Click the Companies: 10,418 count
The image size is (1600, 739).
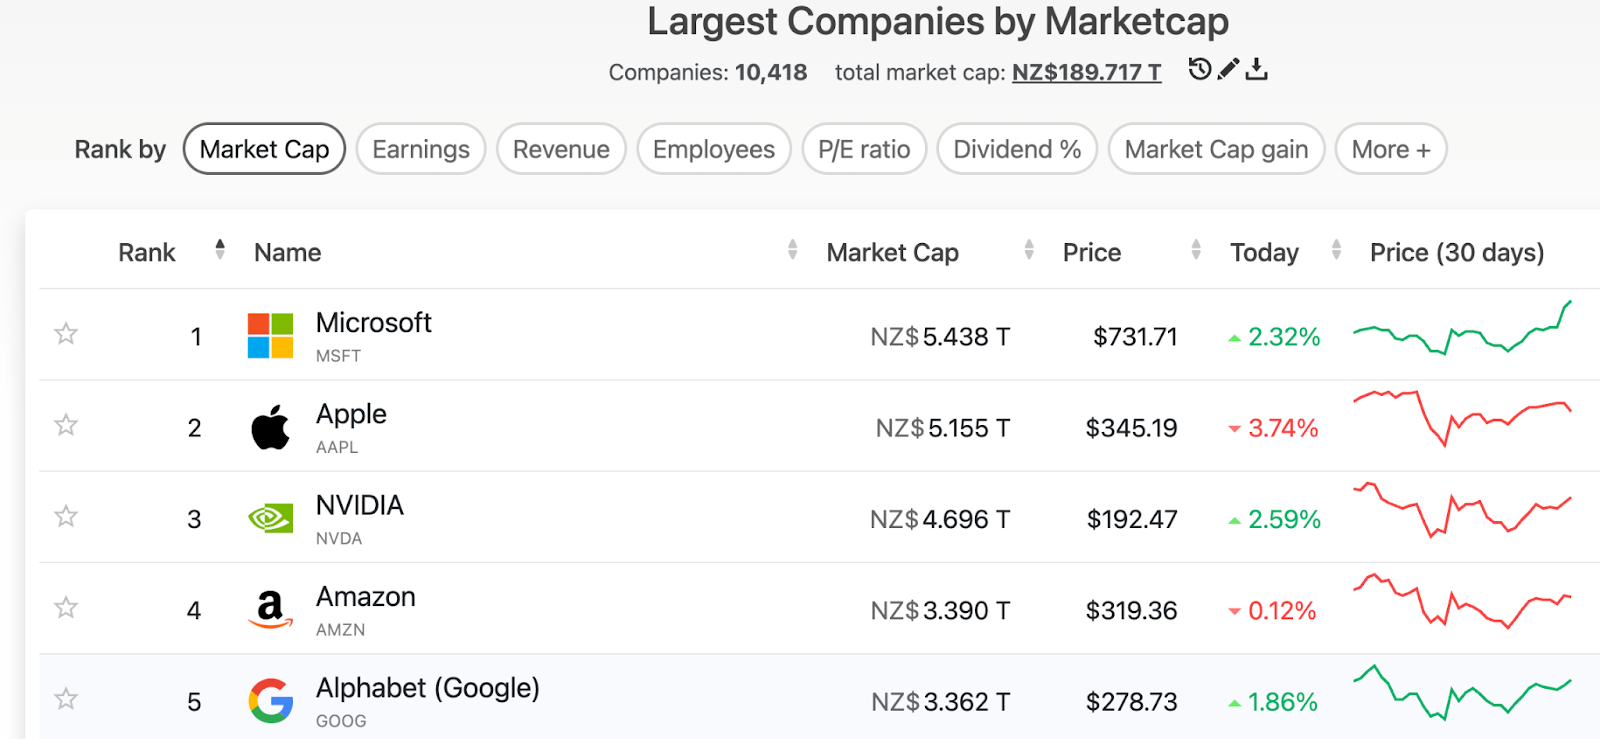(x=708, y=72)
